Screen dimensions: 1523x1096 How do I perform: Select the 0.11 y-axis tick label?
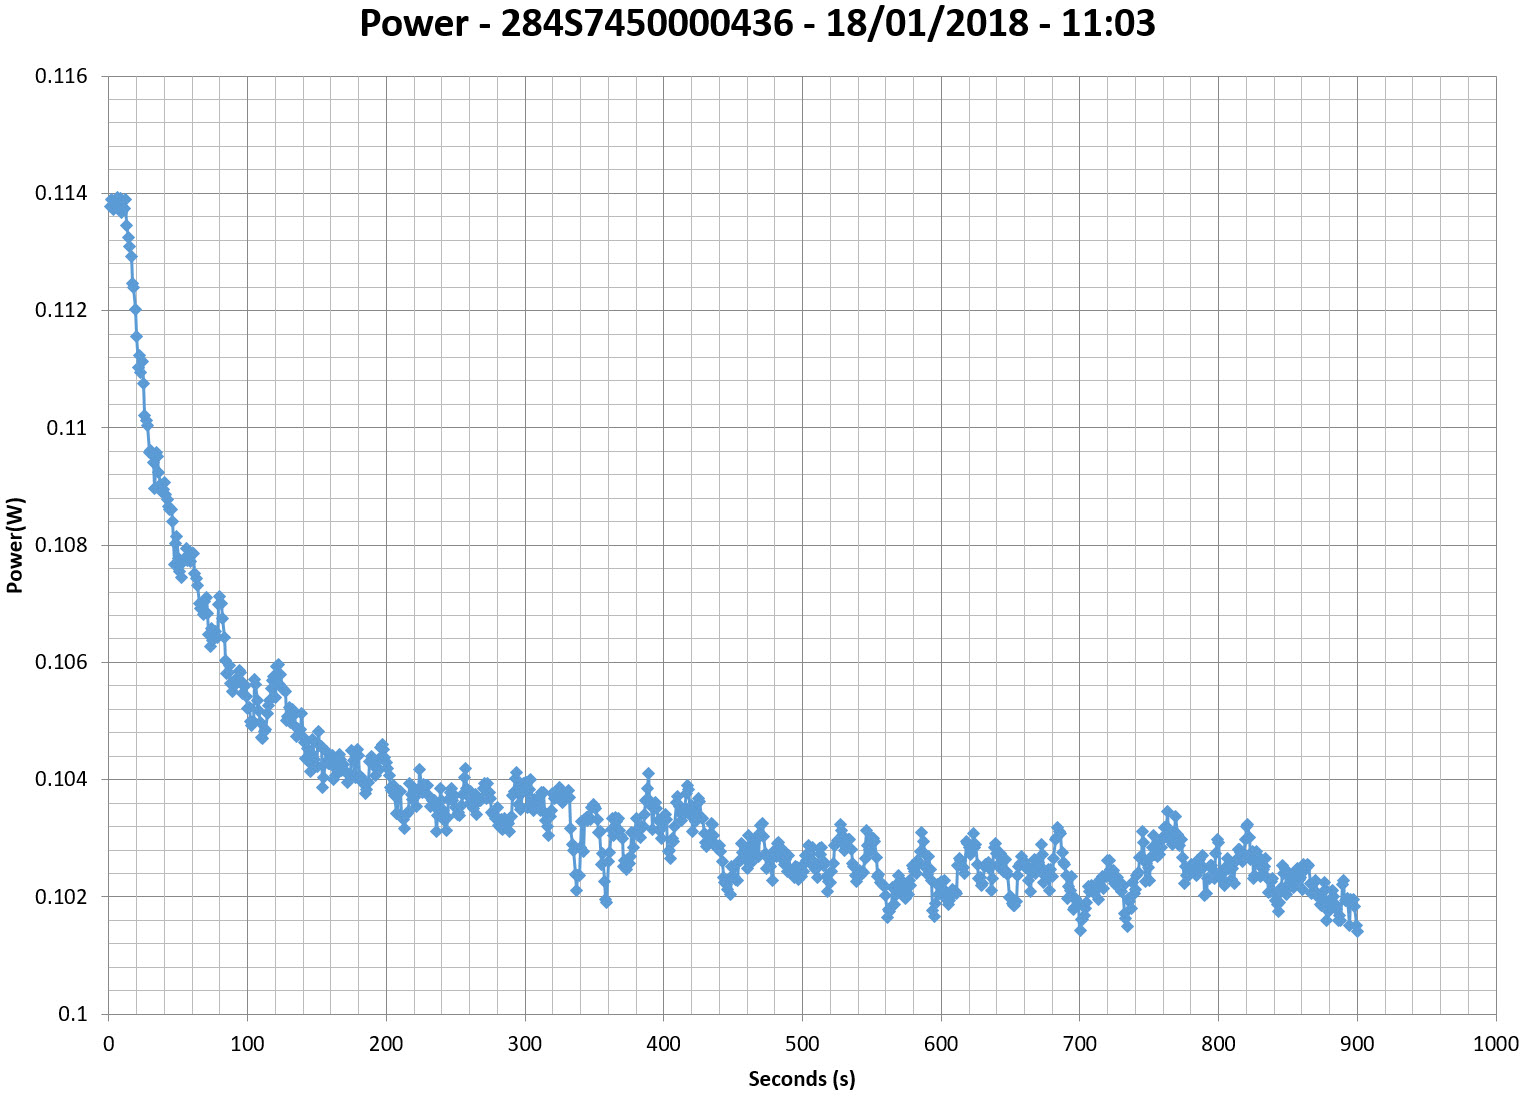(x=67, y=428)
